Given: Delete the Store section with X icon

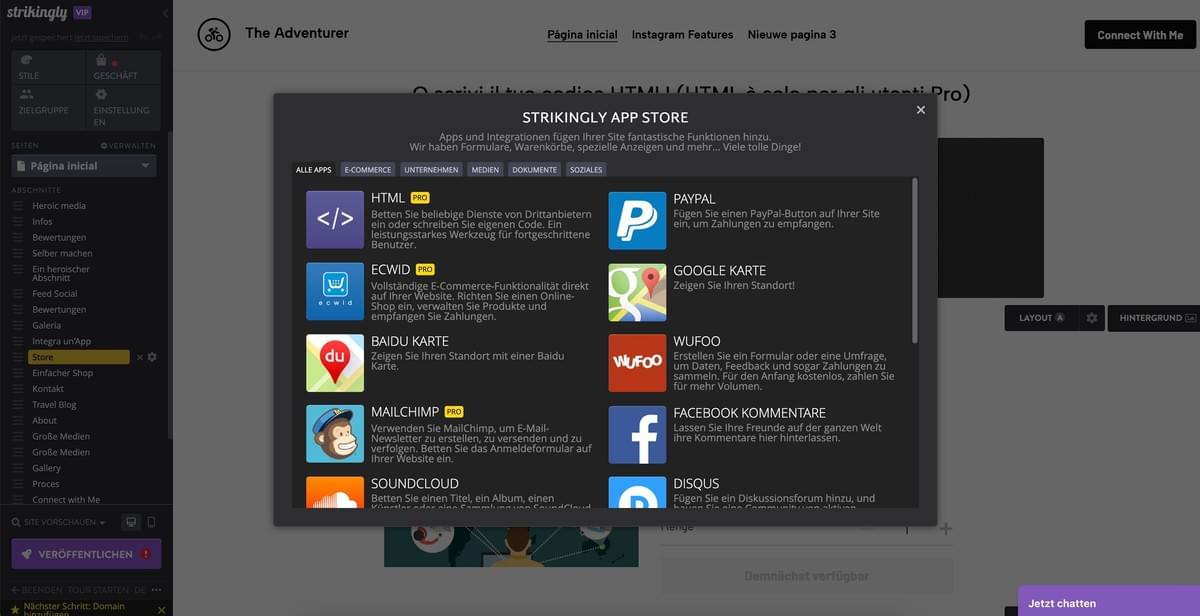Looking at the screenshot, I should click(x=140, y=357).
